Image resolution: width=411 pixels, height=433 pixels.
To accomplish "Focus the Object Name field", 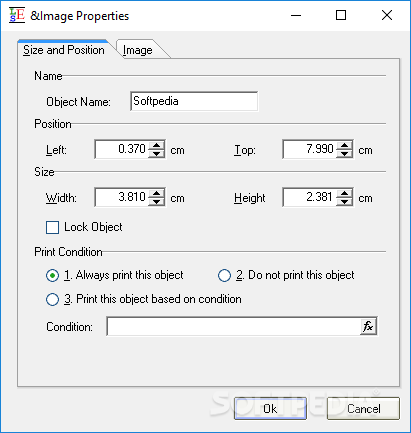I will point(194,101).
